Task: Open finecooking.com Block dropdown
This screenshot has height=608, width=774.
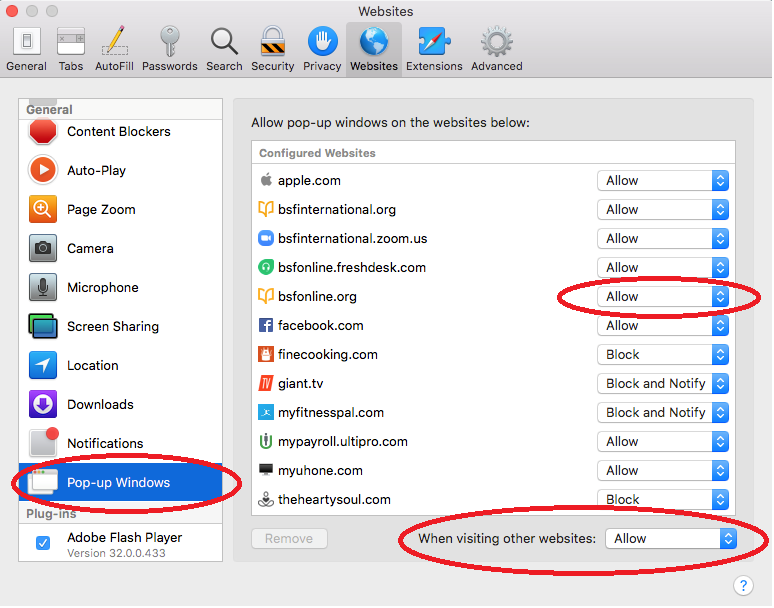Action: click(663, 355)
